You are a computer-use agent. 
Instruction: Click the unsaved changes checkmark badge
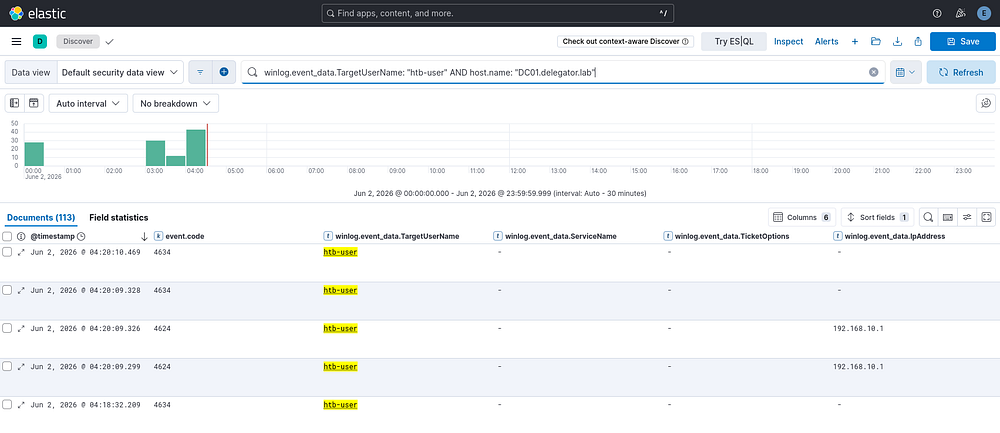pos(110,41)
